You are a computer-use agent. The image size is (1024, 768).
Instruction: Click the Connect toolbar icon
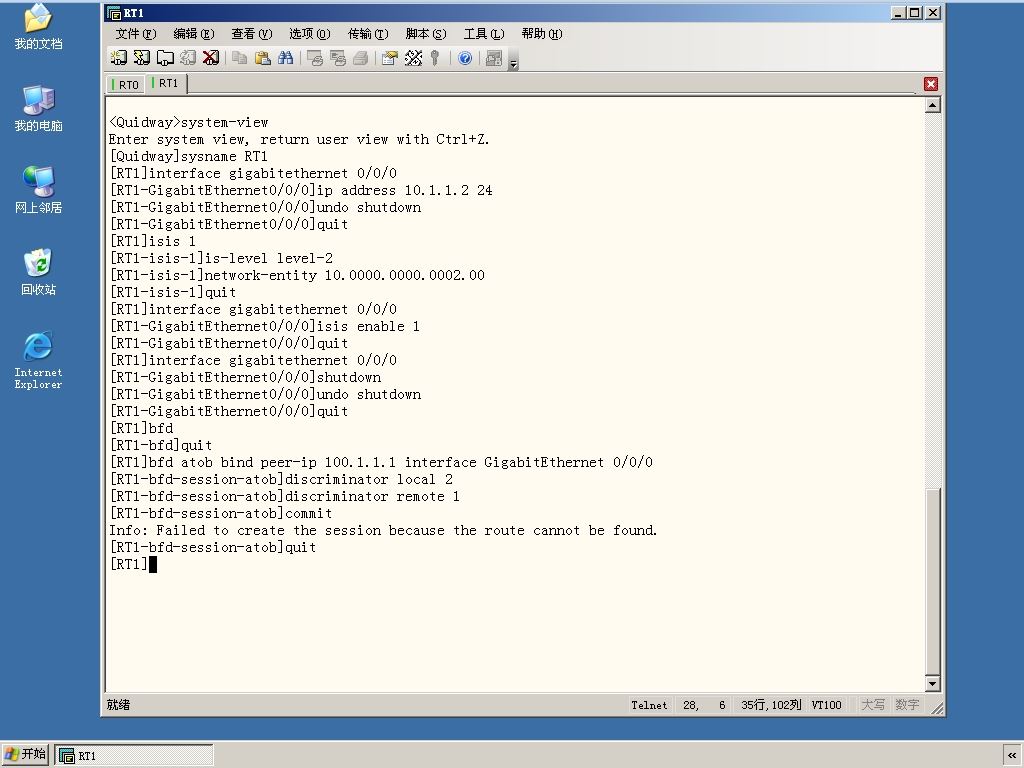point(118,58)
